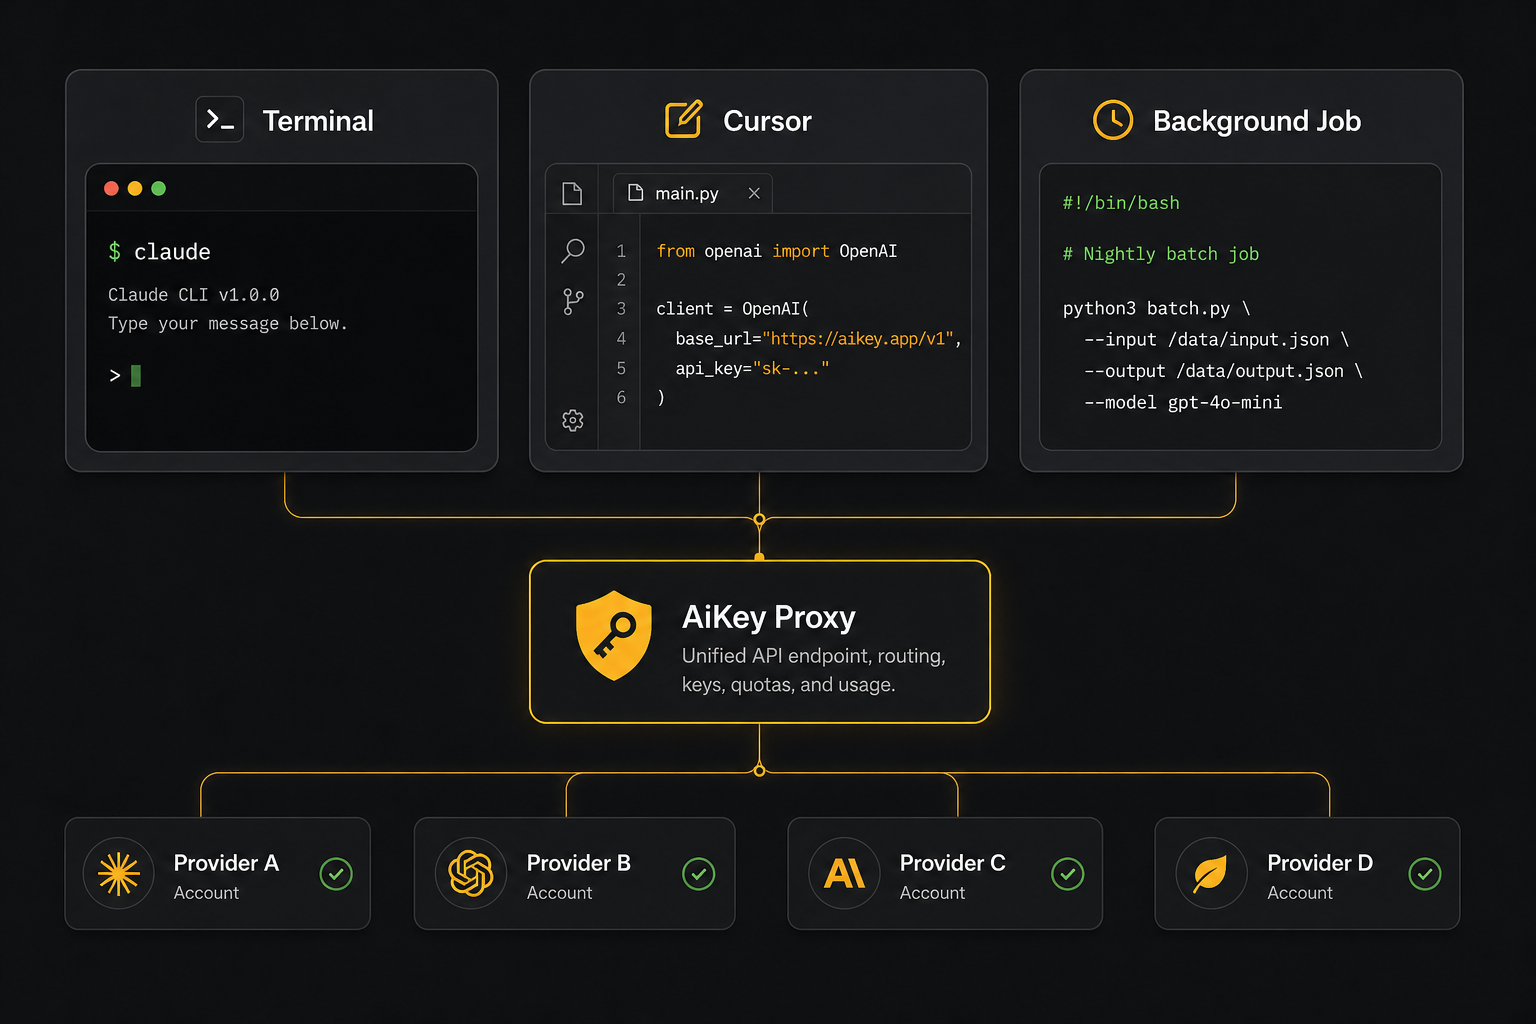This screenshot has height=1024, width=1536.
Task: Click '--input /data/input.json' line
Action: pos(1217,340)
